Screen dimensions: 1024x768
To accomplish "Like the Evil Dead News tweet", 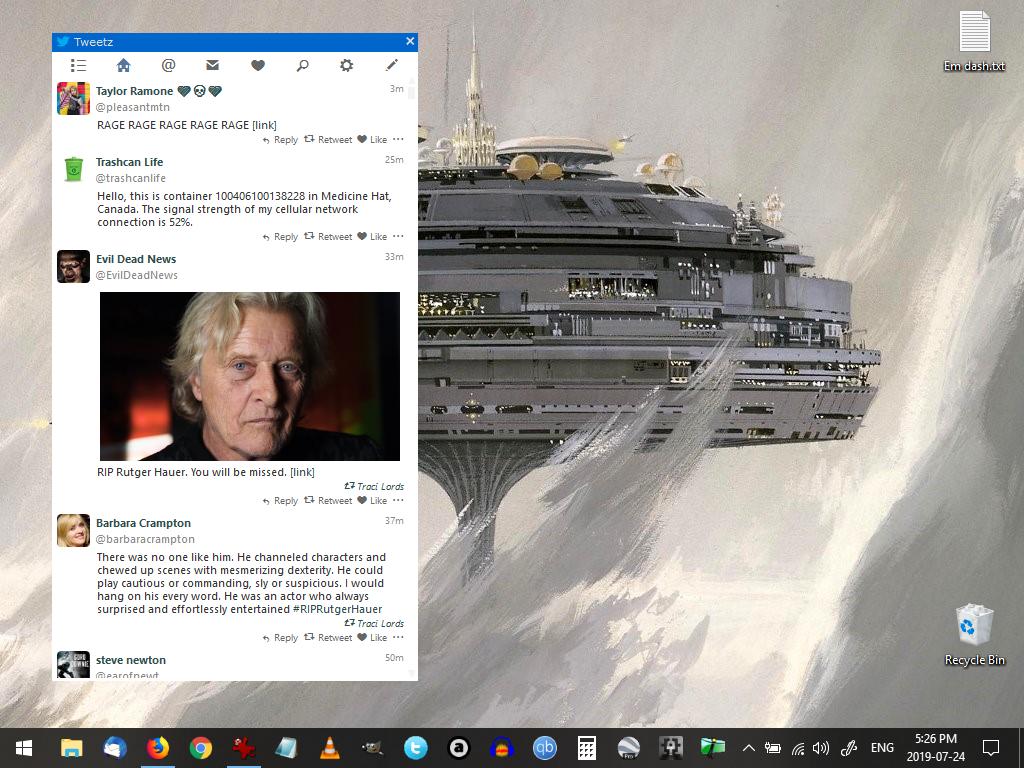I will (x=372, y=501).
